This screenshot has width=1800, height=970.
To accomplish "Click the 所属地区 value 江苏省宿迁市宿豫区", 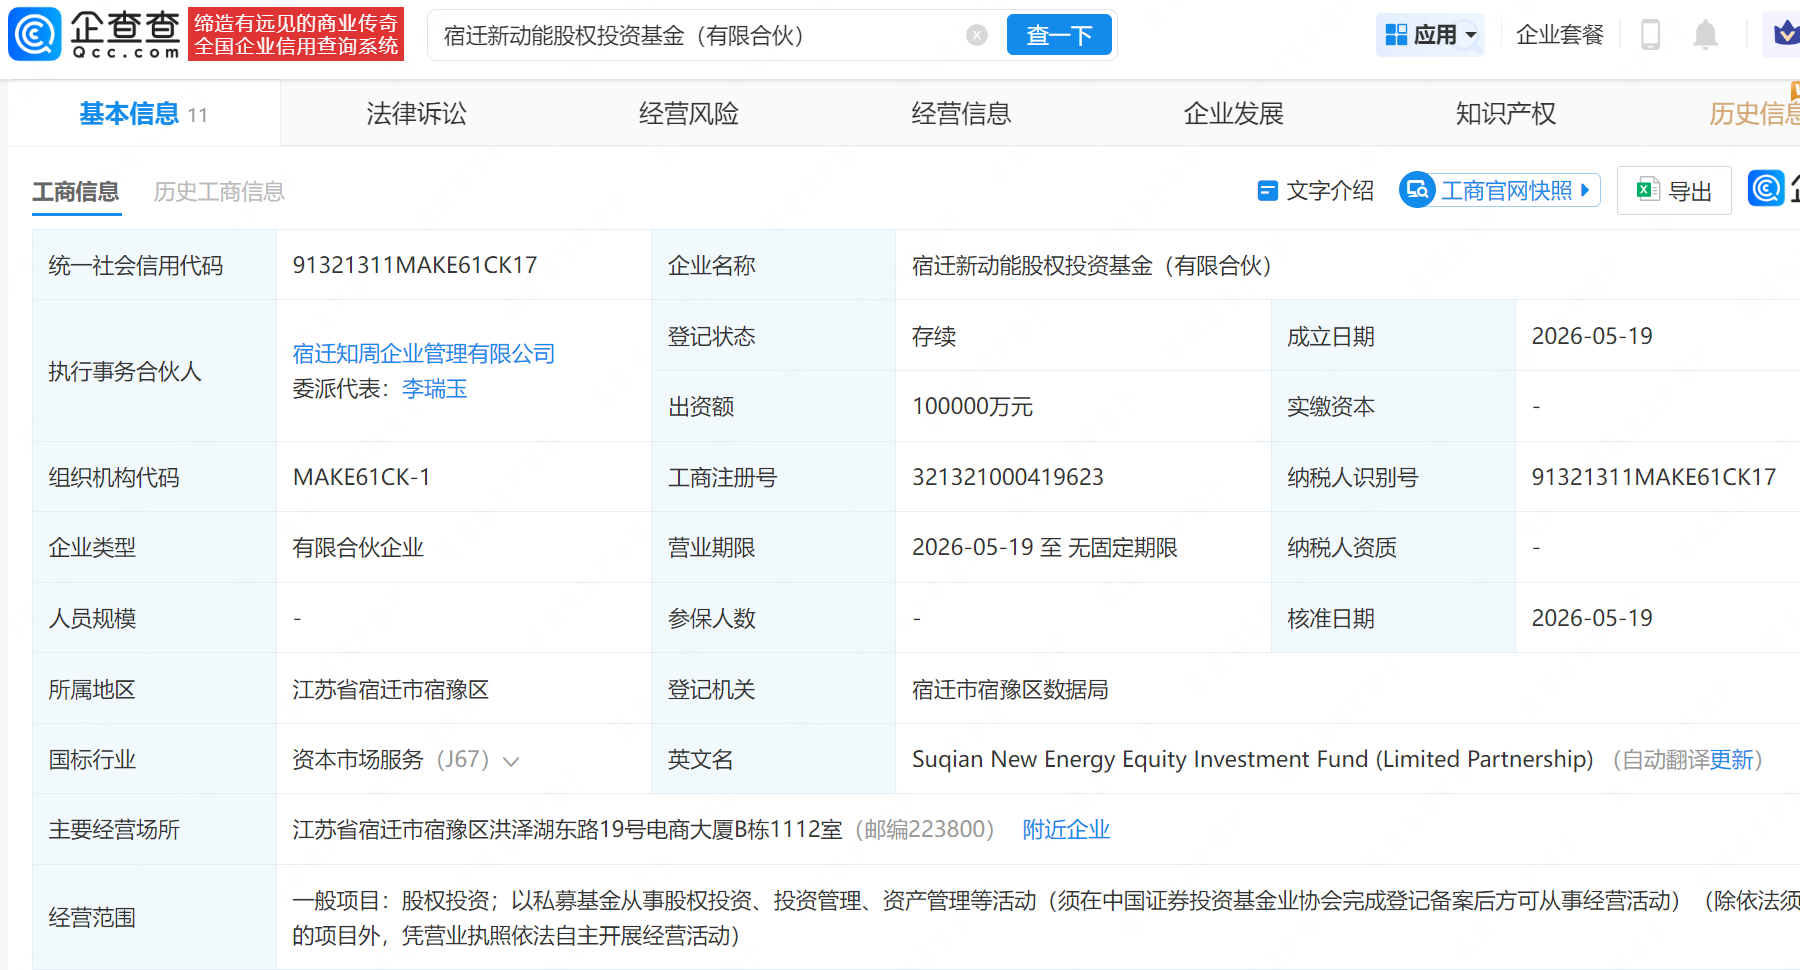I will (391, 689).
